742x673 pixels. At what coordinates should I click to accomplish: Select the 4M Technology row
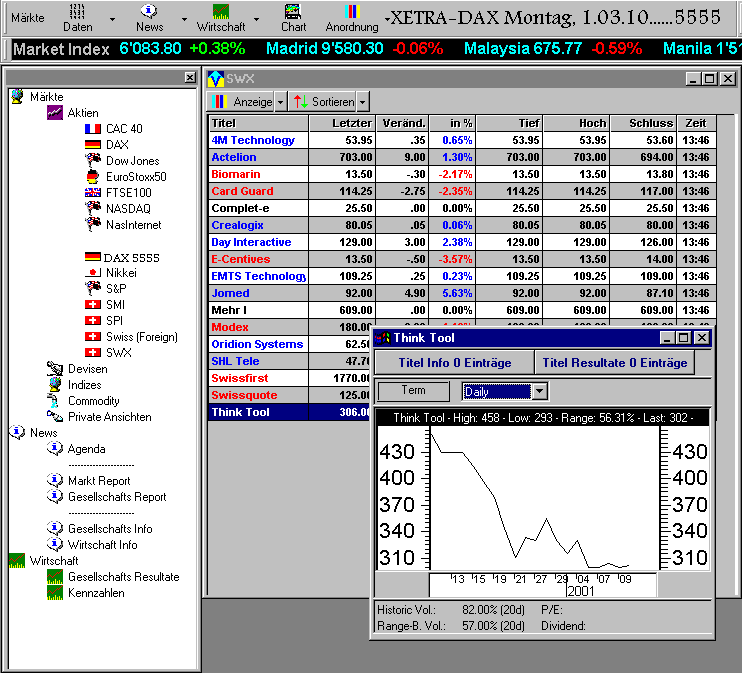coord(462,140)
